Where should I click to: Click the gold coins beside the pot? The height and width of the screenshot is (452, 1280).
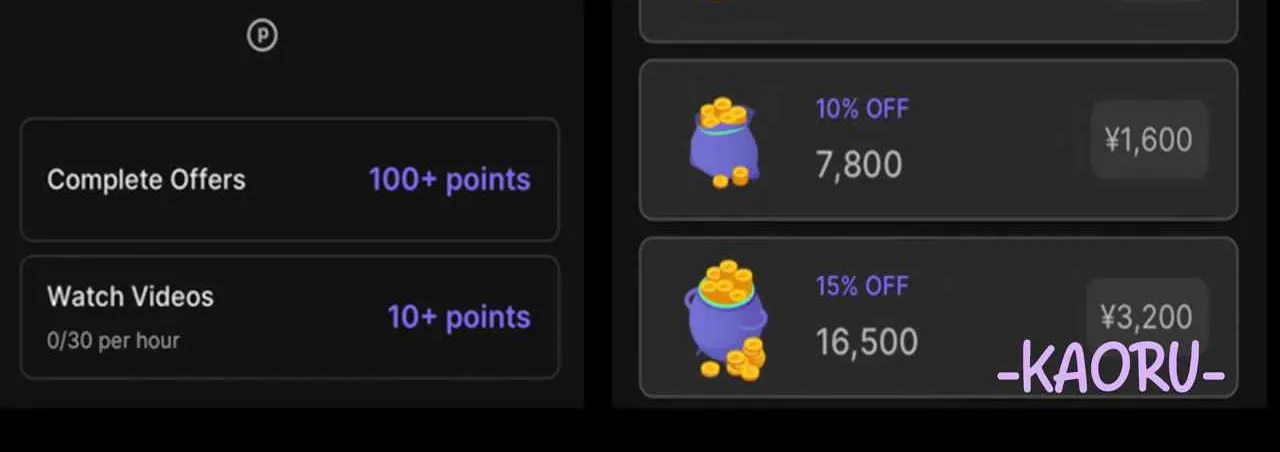coord(740,360)
